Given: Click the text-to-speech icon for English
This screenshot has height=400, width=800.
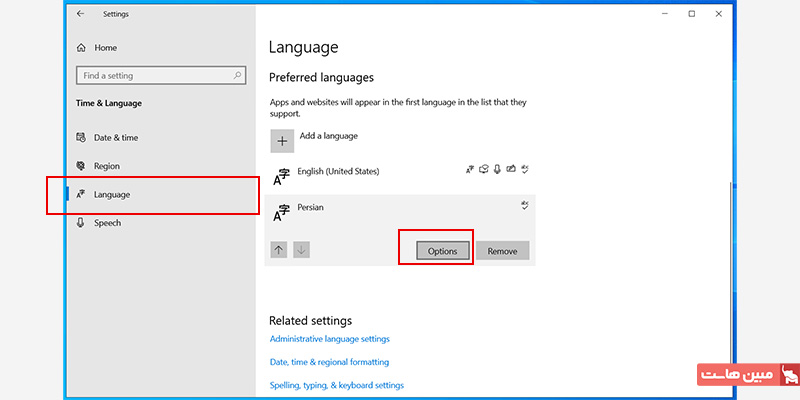Looking at the screenshot, I should [x=483, y=170].
